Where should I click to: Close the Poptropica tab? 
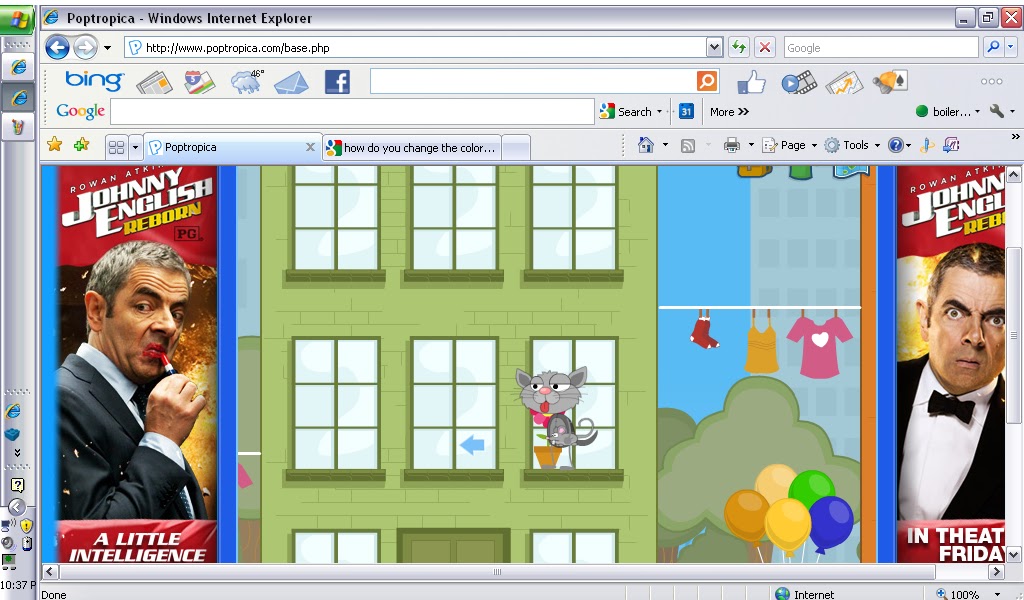coord(310,147)
